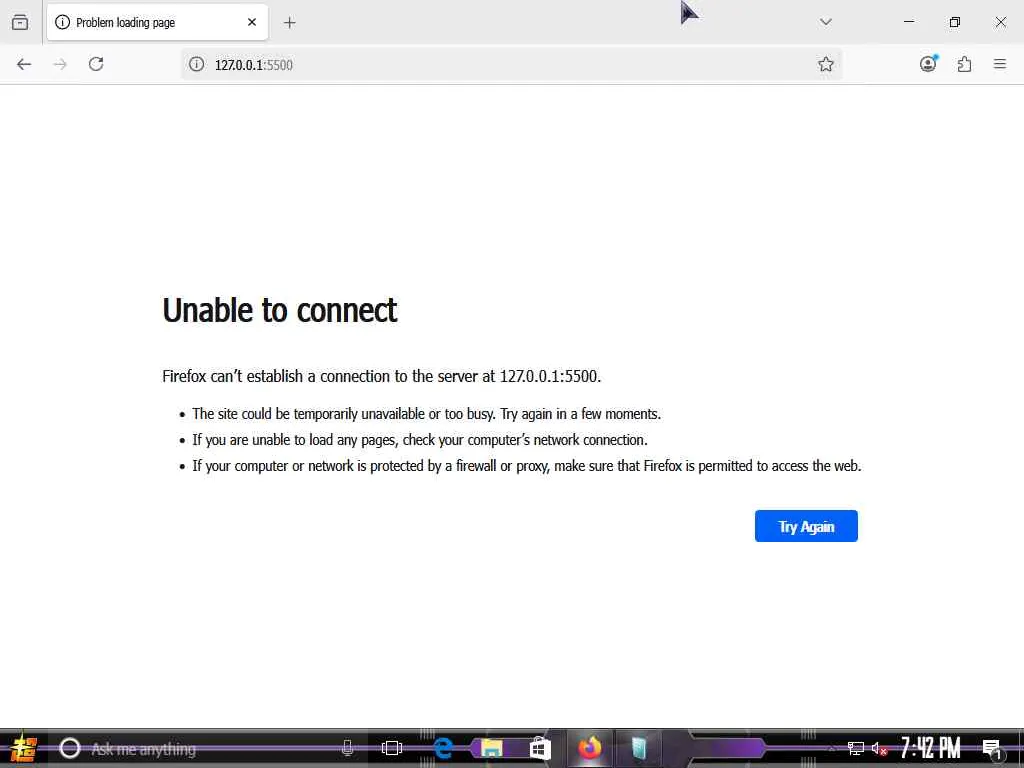The width and height of the screenshot is (1024, 768).
Task: Select the Problem loading page tab
Action: point(157,22)
